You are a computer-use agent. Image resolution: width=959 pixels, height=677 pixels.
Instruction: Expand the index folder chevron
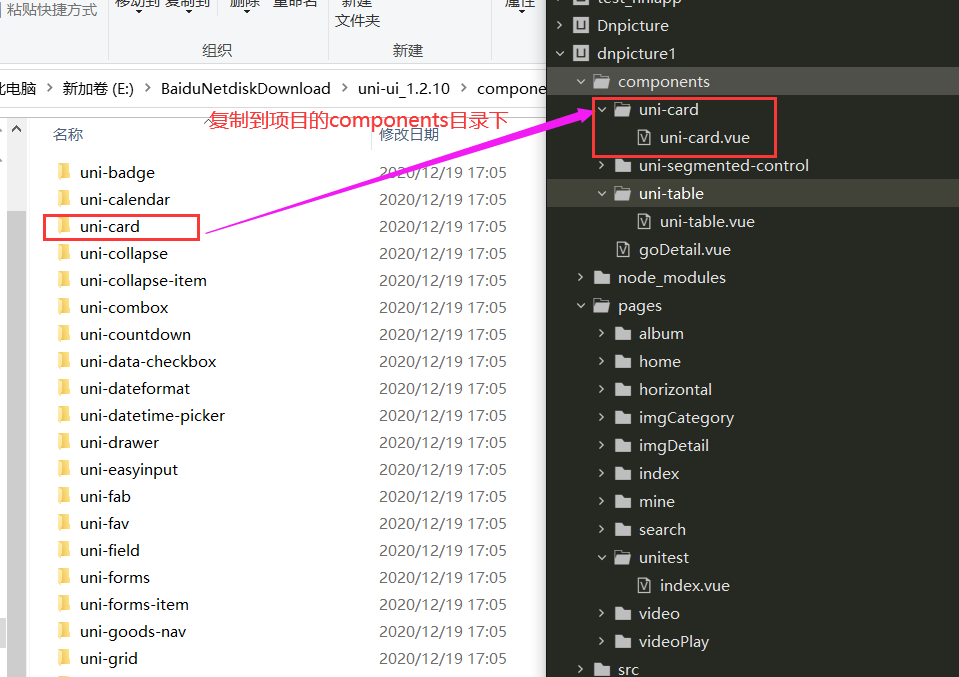click(x=601, y=473)
